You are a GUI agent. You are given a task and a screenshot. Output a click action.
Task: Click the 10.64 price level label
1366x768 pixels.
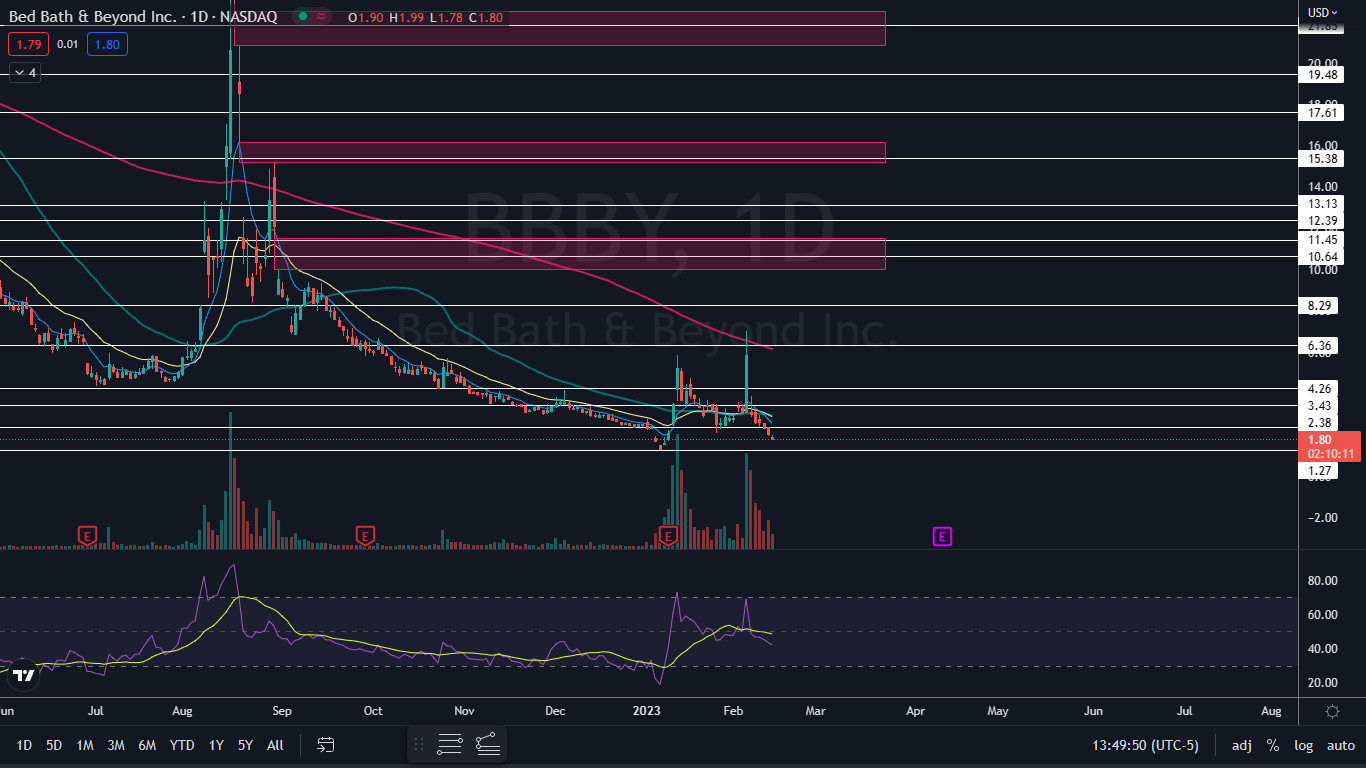(x=1322, y=257)
